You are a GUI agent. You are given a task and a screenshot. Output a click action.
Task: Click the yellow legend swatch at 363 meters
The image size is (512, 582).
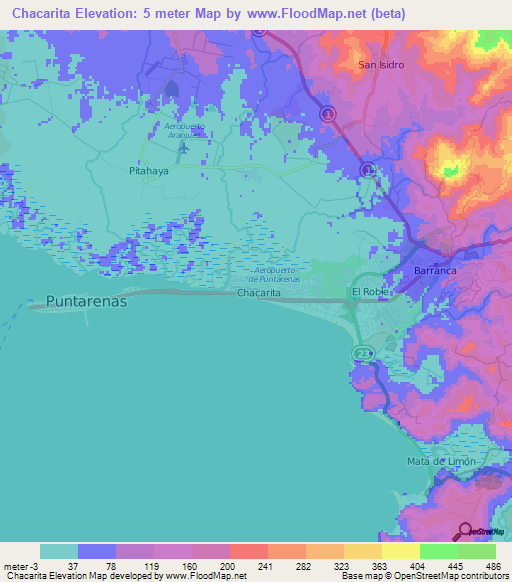click(401, 552)
